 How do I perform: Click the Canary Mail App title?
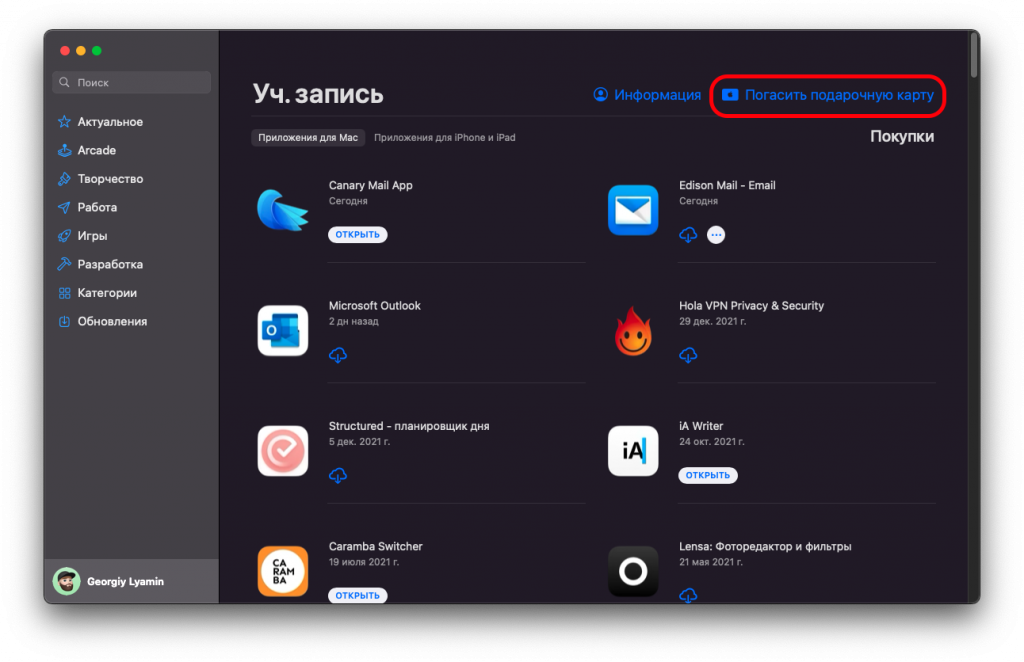(370, 185)
